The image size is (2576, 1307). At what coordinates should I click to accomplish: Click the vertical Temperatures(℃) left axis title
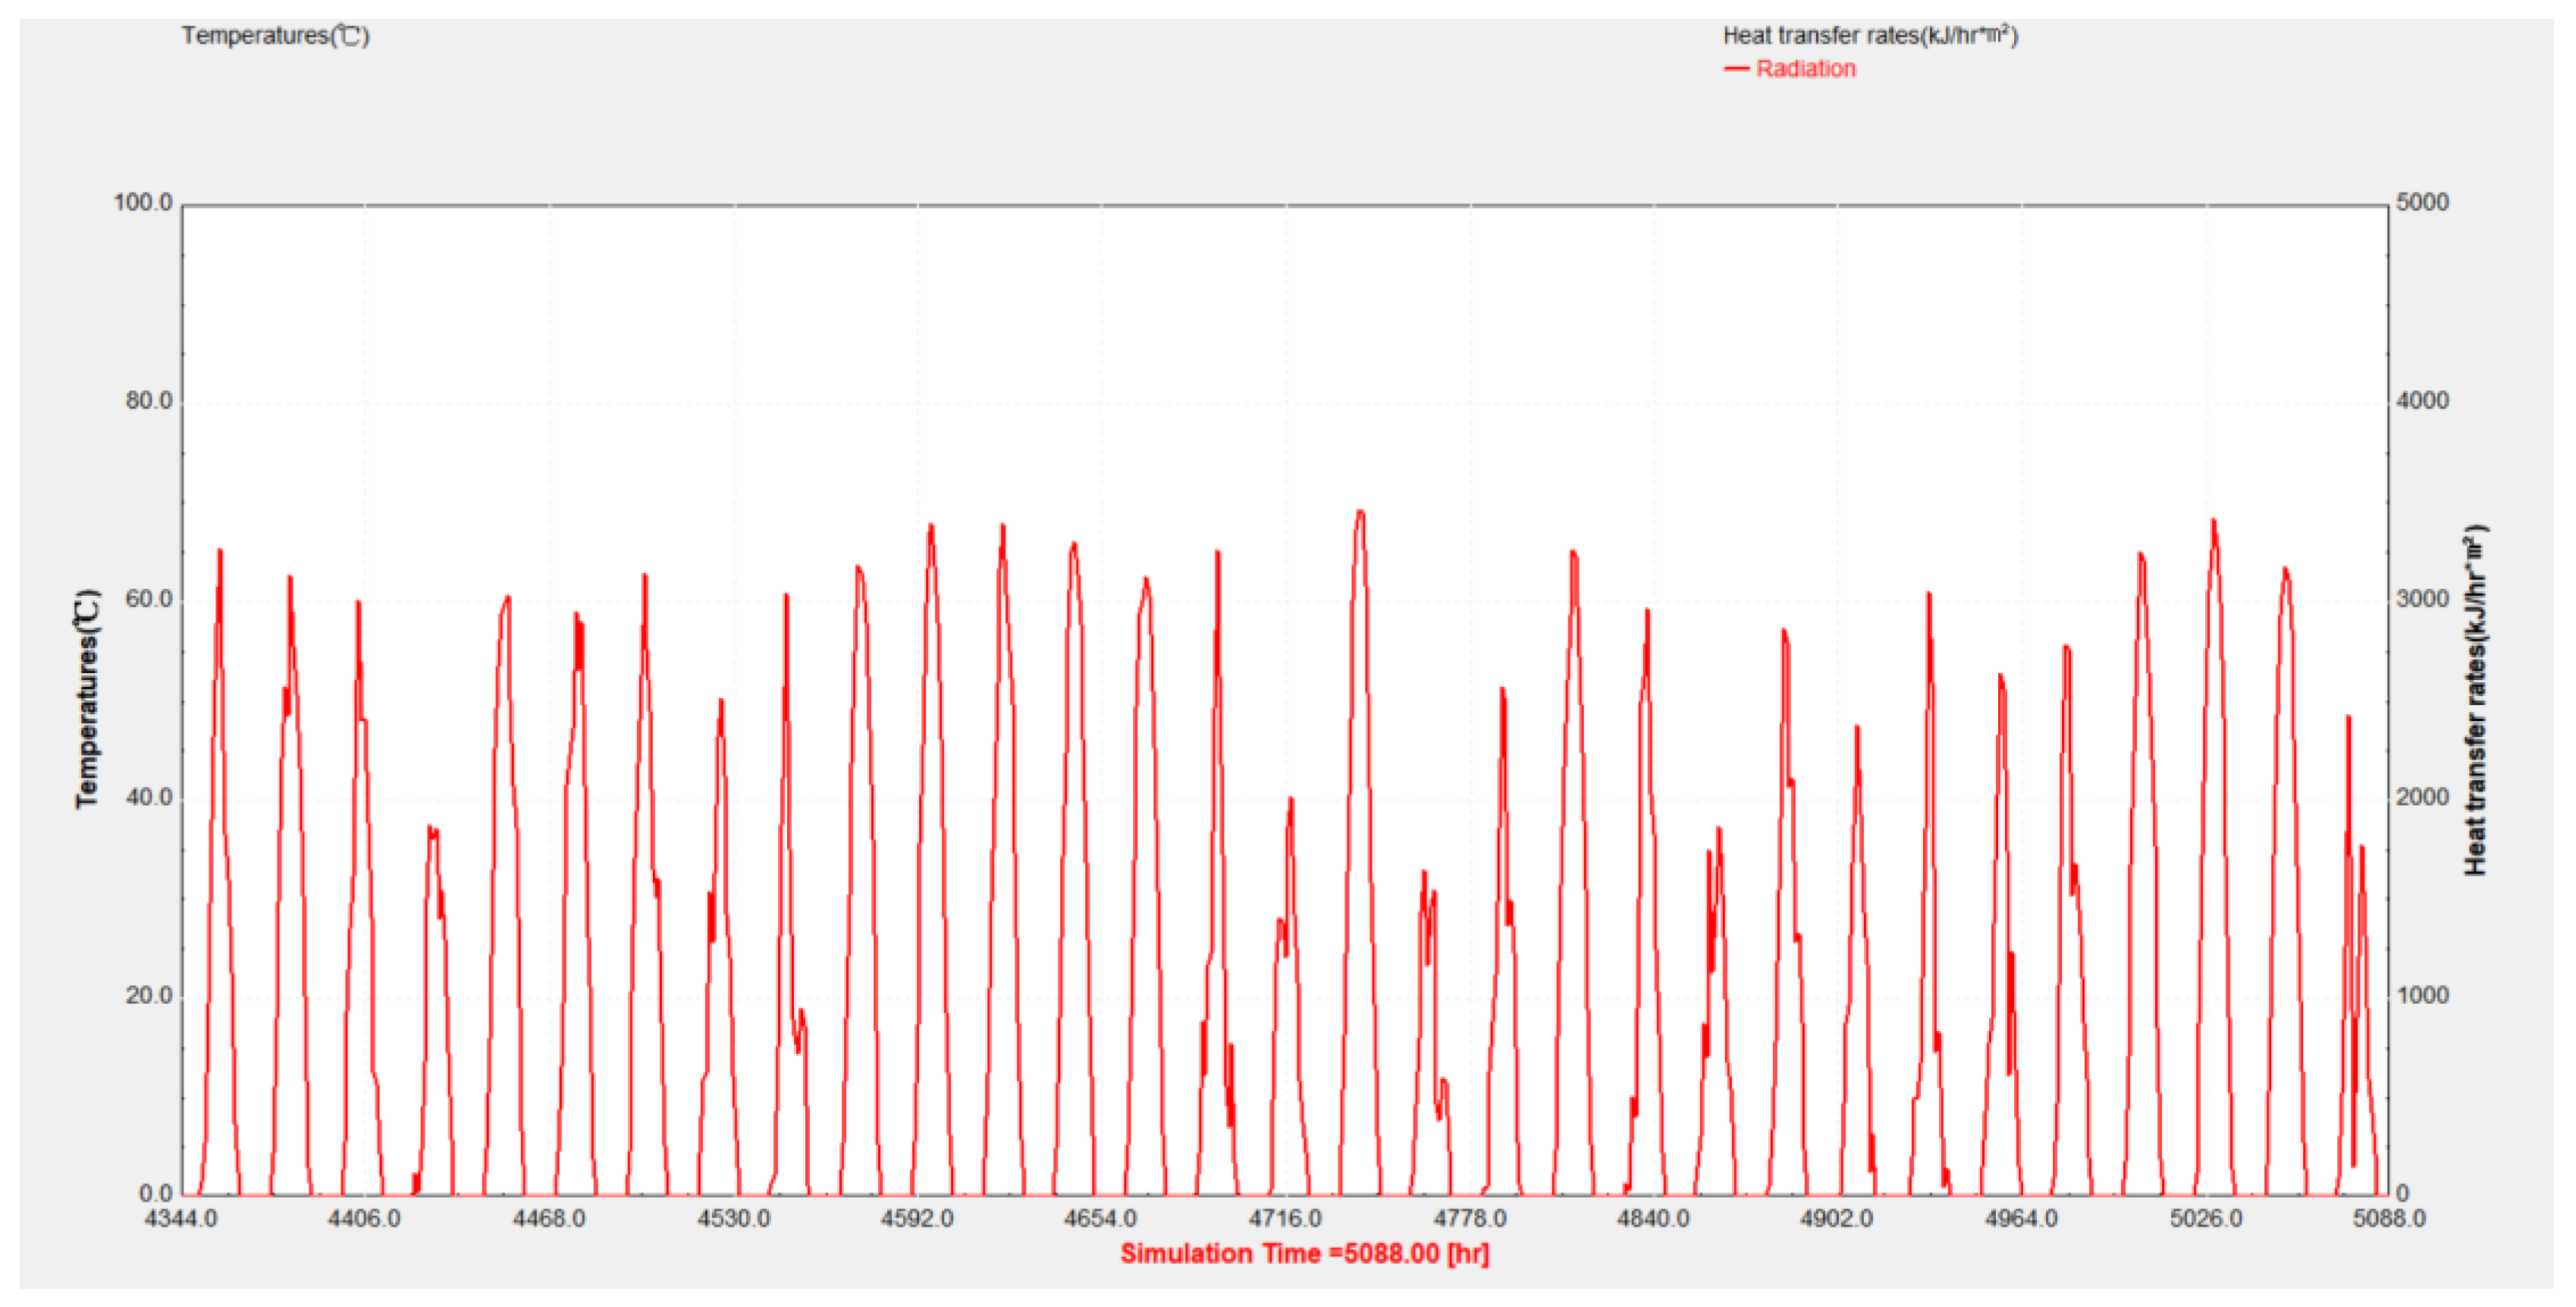[x=88, y=699]
